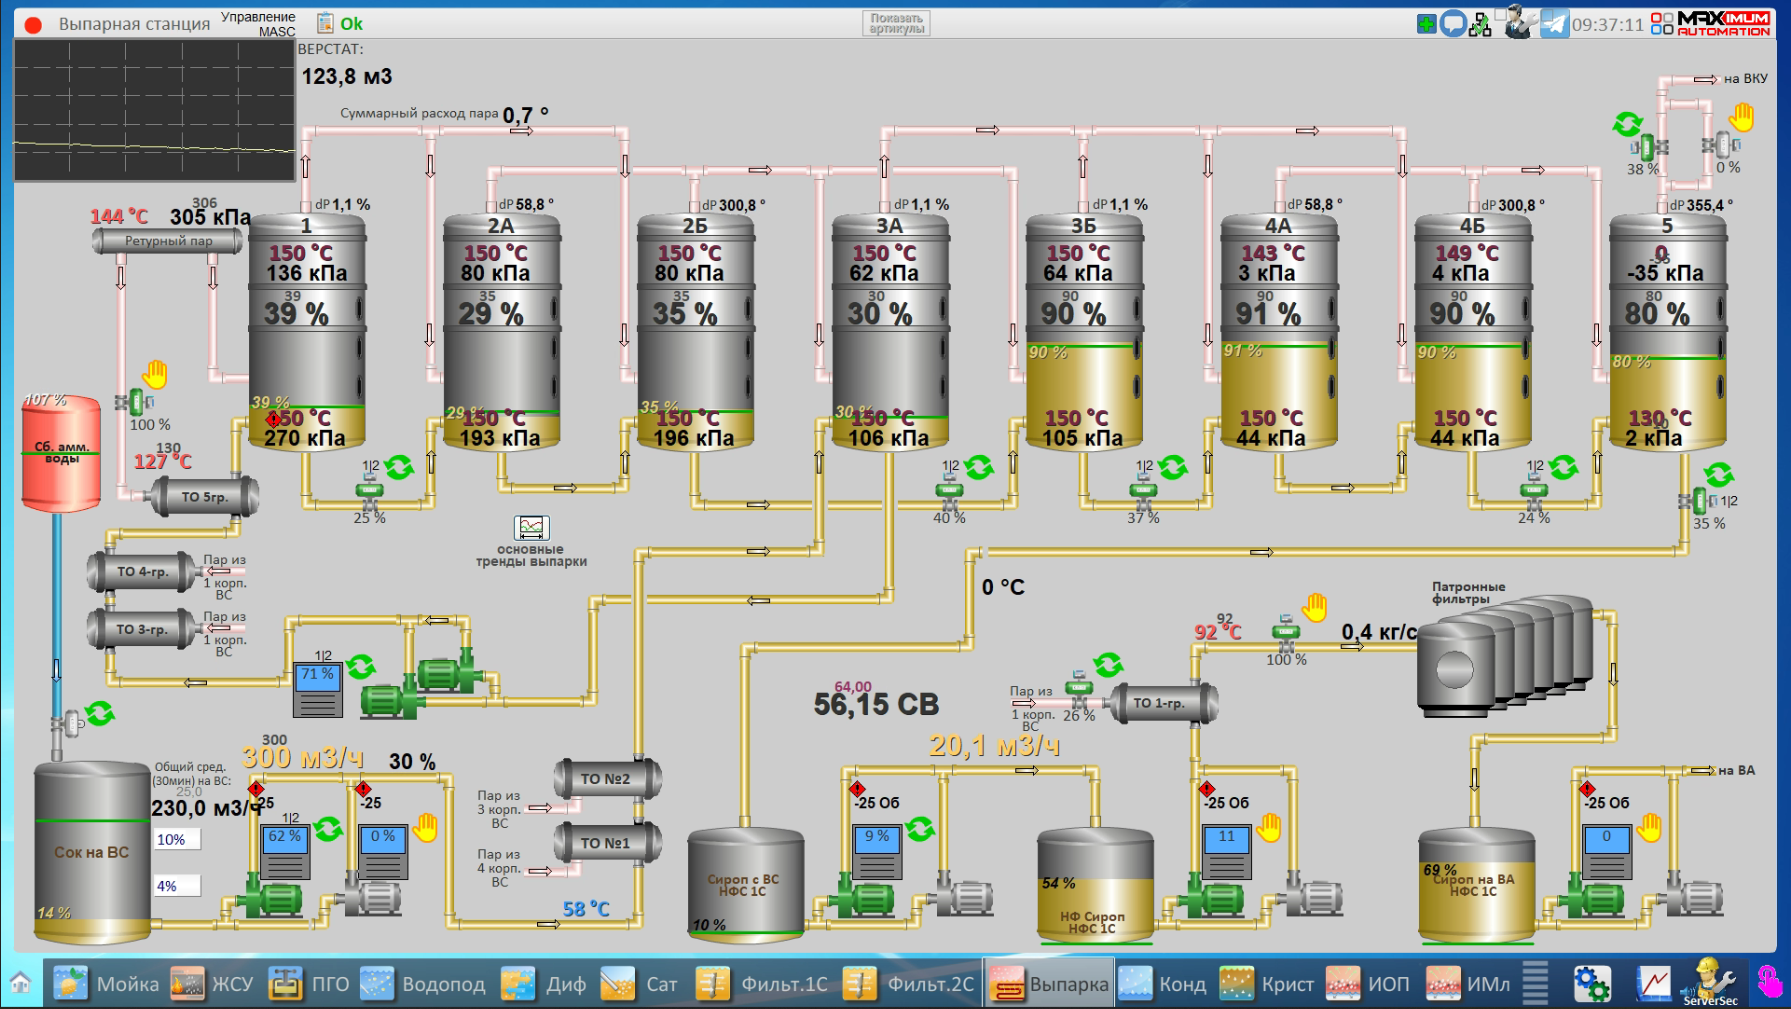Click the pink hand pointer icon
The image size is (1791, 1009).
1769,984
